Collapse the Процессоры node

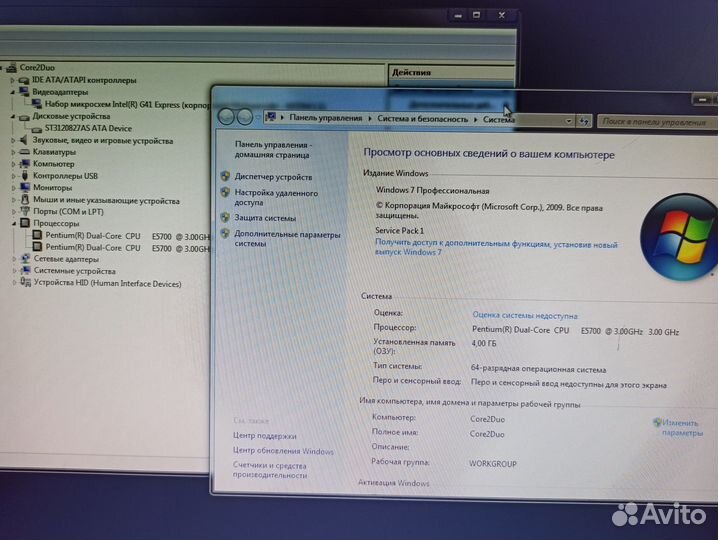[14, 224]
